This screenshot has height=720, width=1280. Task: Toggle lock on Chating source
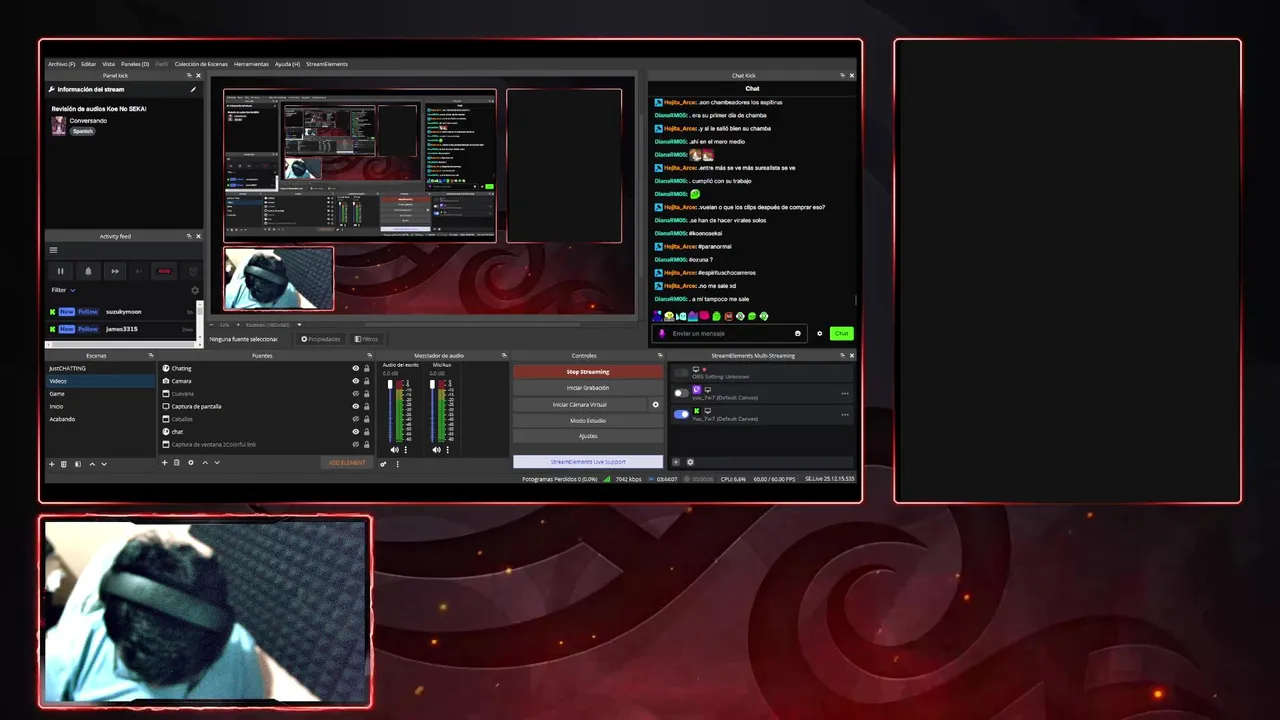click(x=366, y=368)
